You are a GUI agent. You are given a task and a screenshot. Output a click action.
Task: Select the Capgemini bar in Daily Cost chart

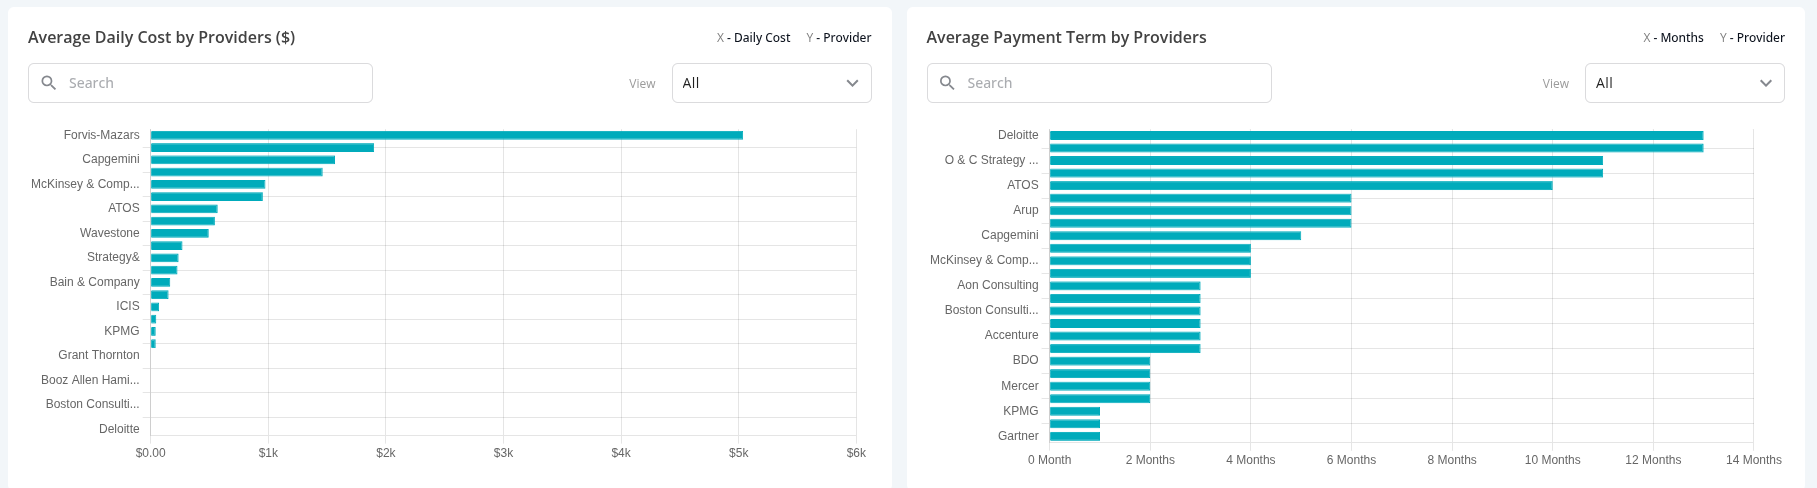243,160
